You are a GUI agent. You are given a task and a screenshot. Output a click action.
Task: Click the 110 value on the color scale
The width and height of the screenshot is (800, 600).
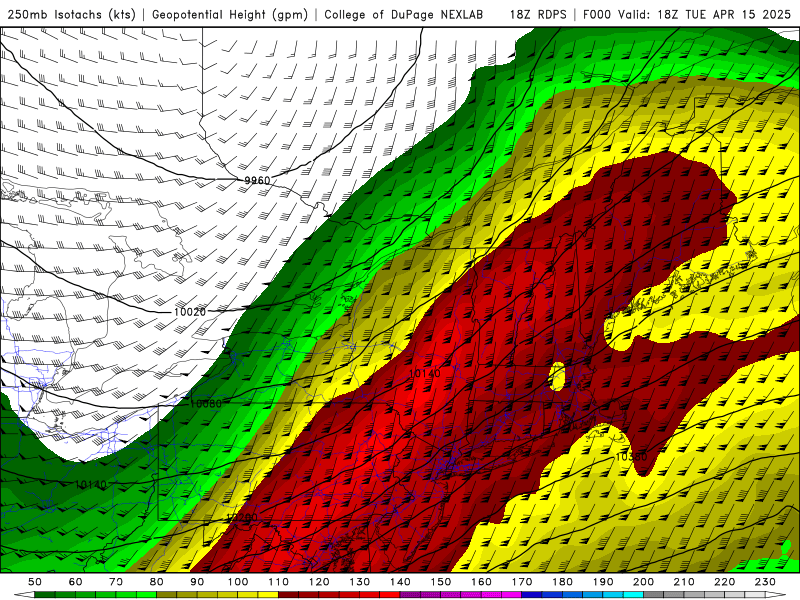point(278,582)
